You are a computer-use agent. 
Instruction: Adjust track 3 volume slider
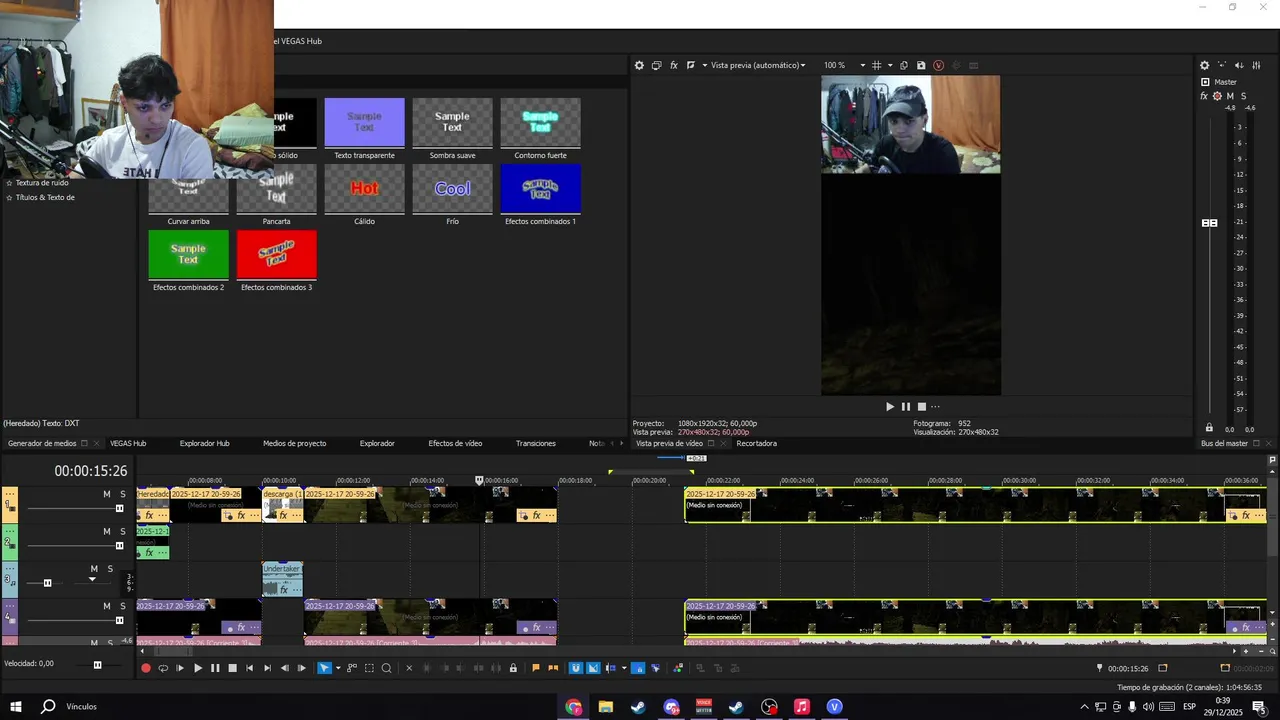coord(47,583)
